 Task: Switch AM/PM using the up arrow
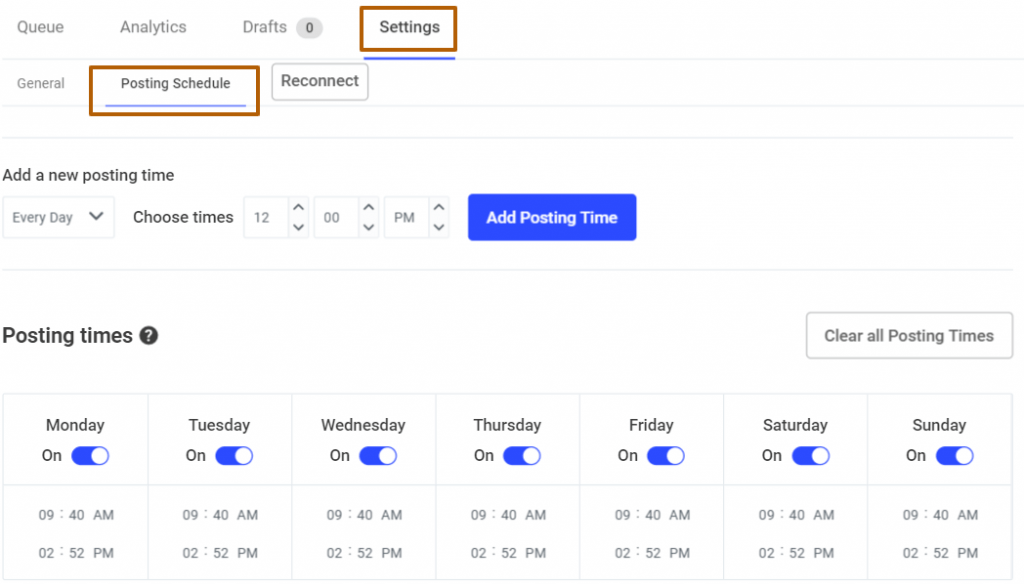pos(439,207)
